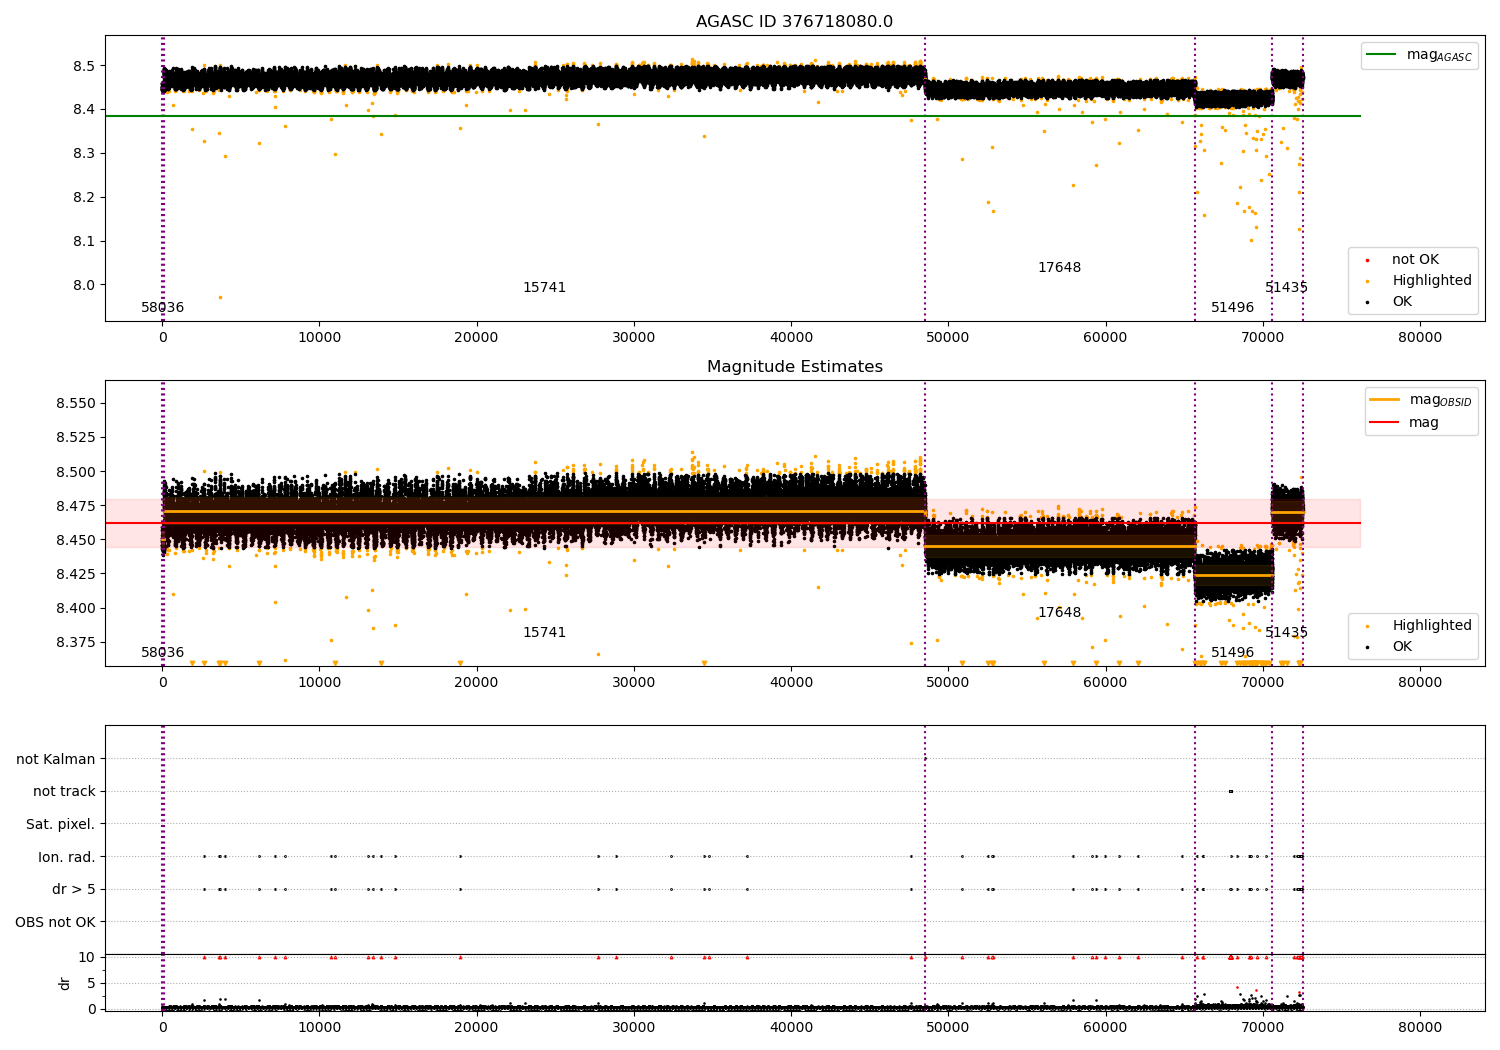
Task: Click the 8.375 y-axis tick label
Action: click(x=77, y=642)
